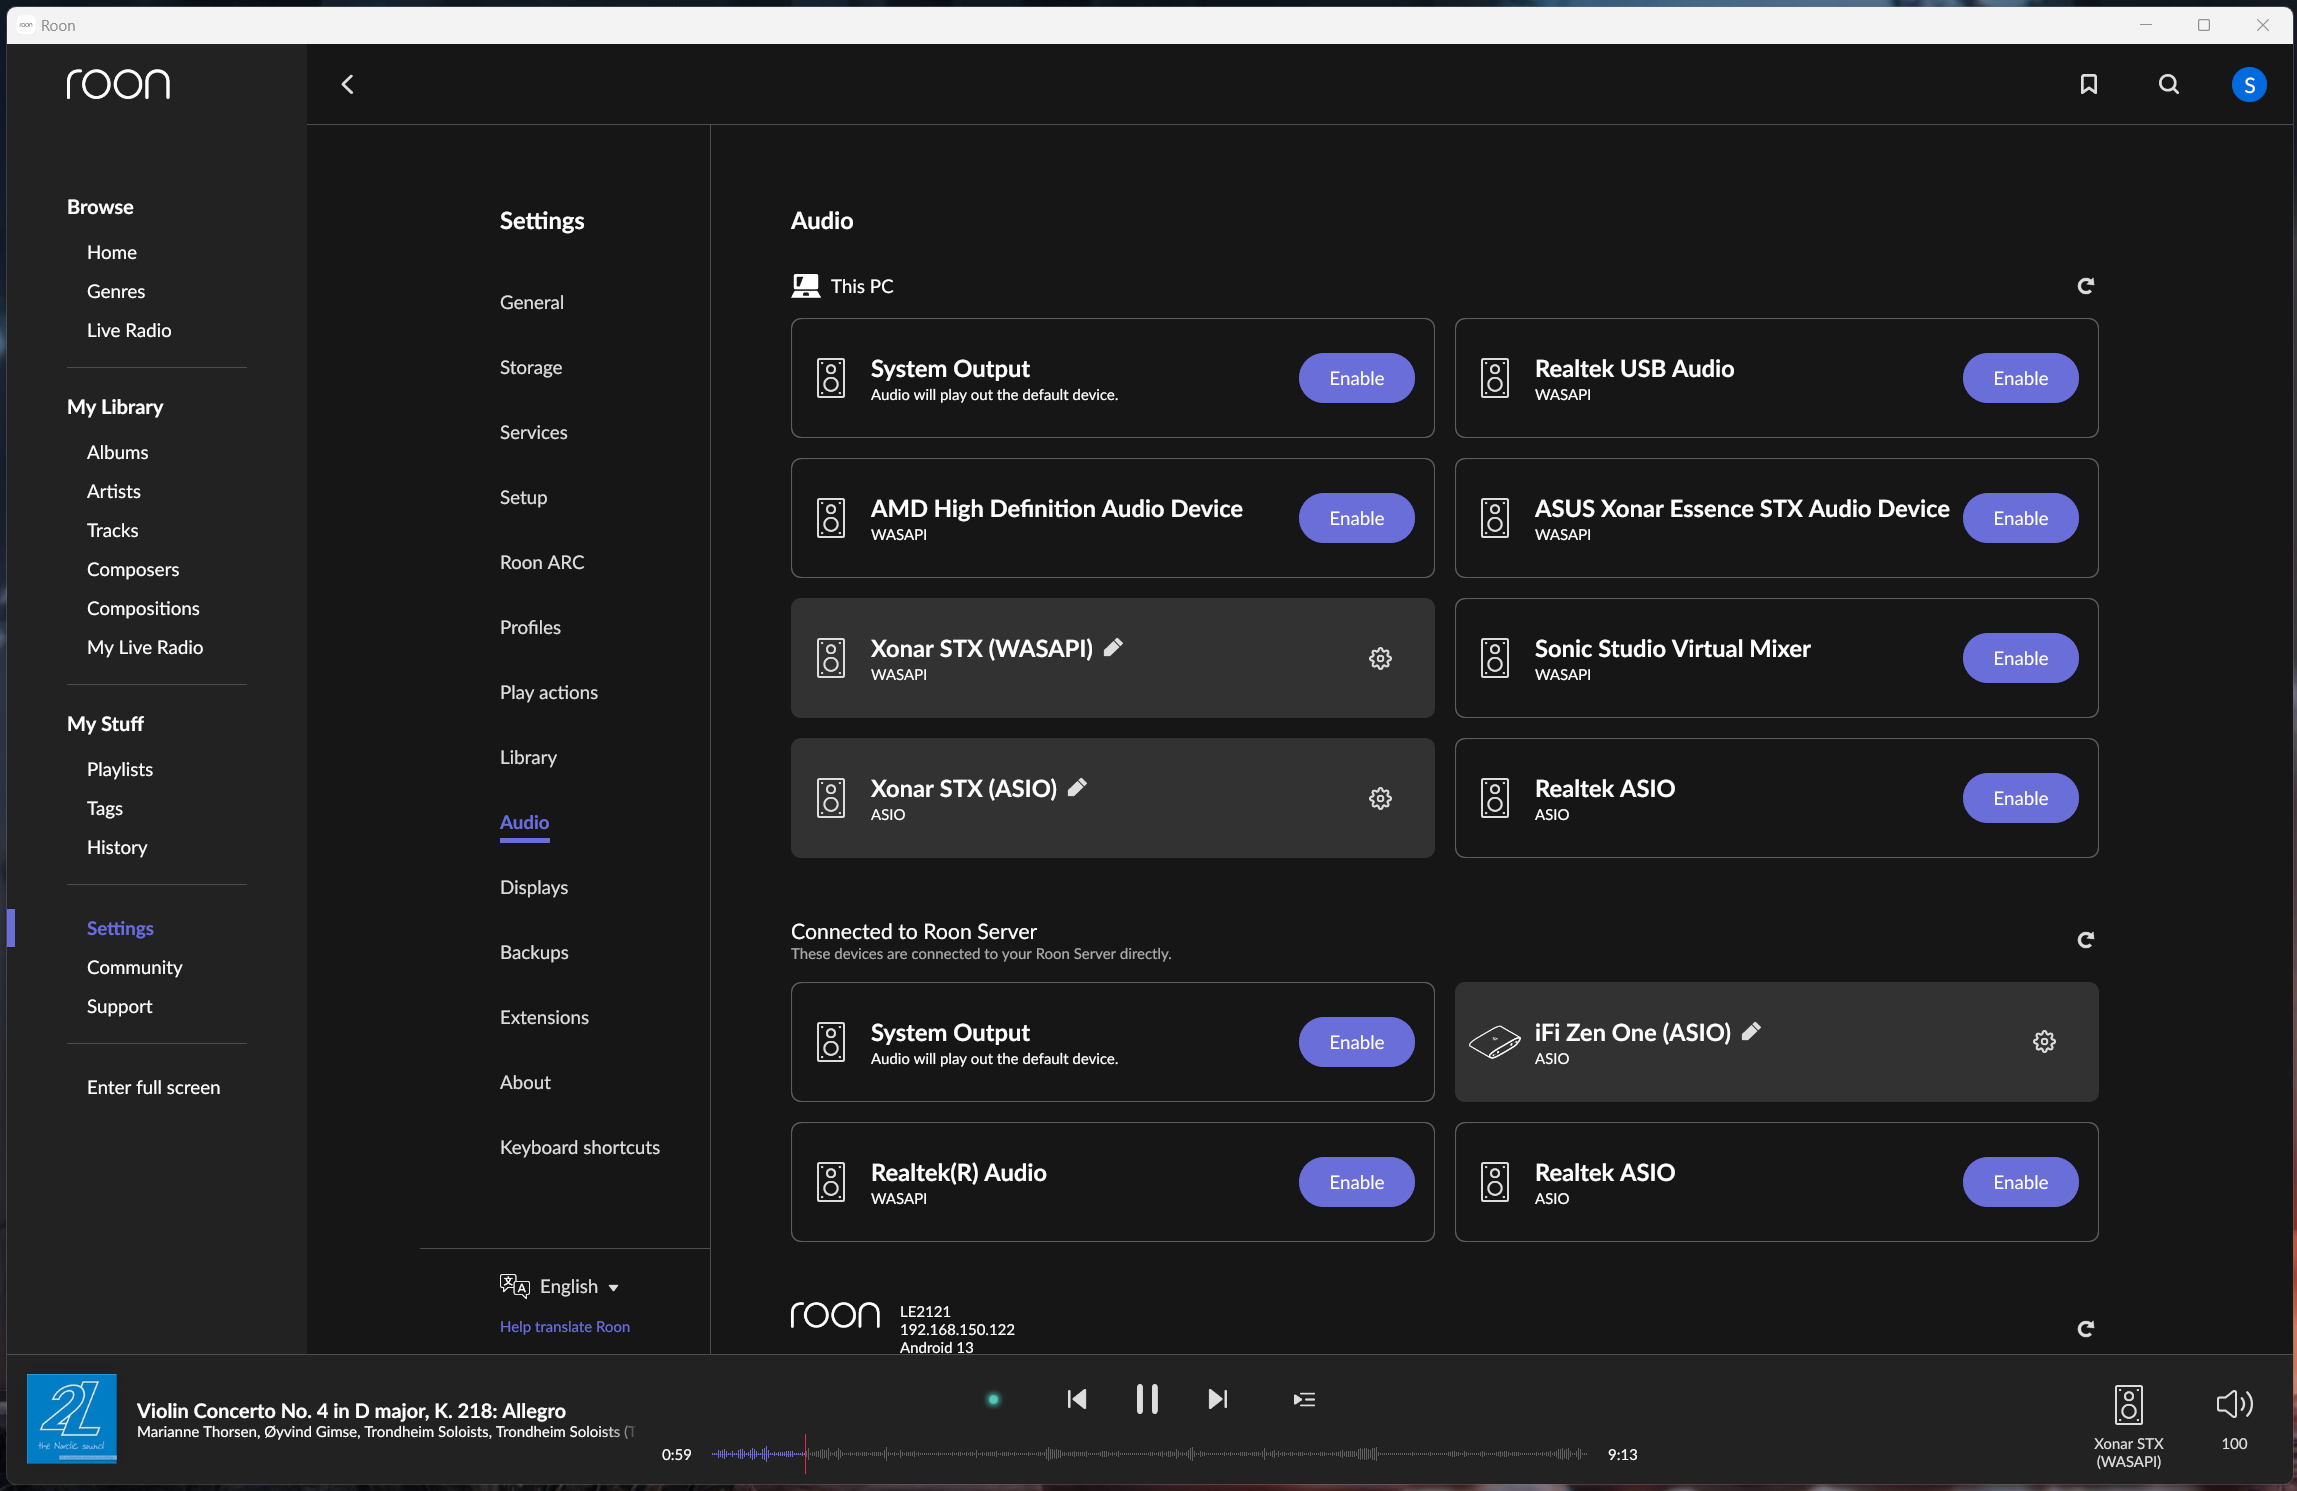The image size is (2297, 1491).
Task: Open the bookmarks panel
Action: coord(2088,84)
